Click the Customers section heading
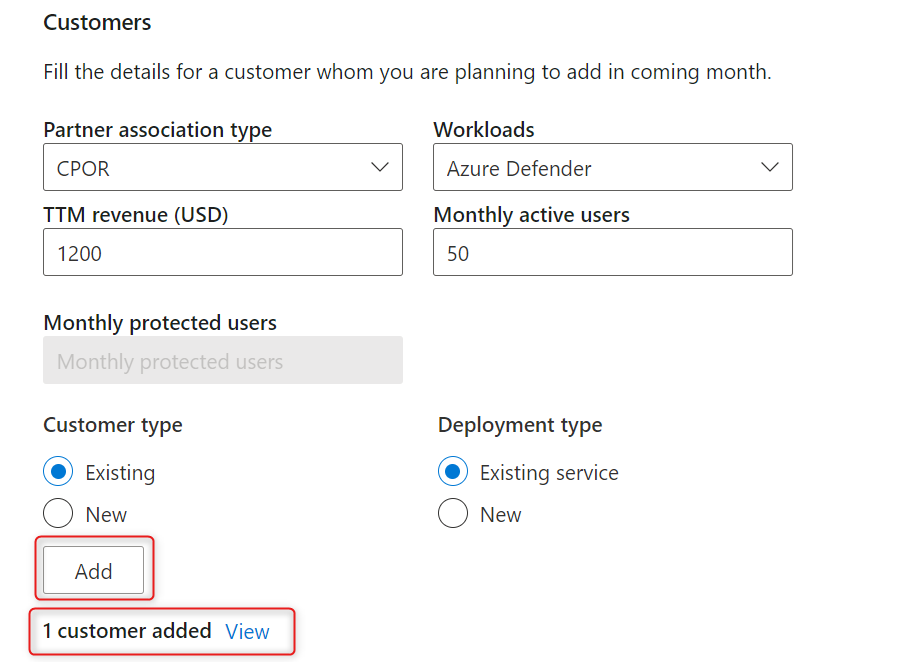The height and width of the screenshot is (662, 906). (97, 22)
